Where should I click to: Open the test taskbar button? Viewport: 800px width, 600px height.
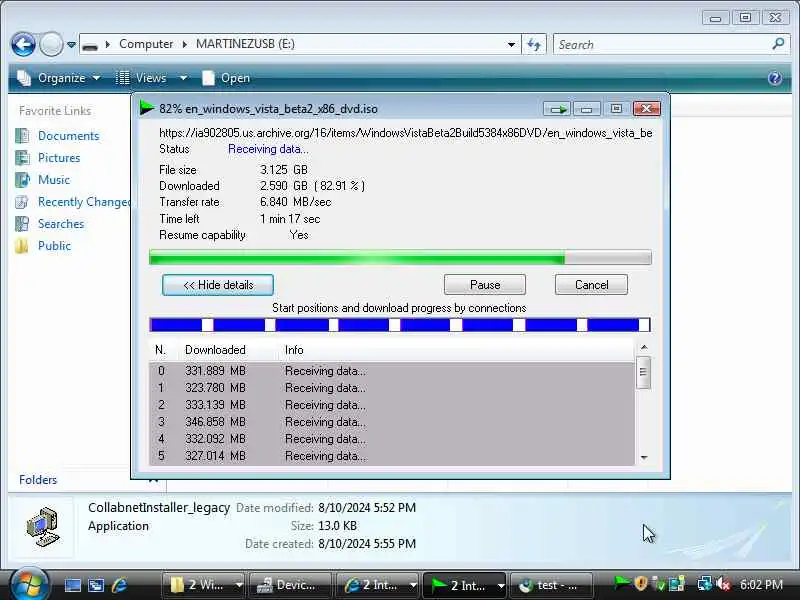pyautogui.click(x=551, y=585)
